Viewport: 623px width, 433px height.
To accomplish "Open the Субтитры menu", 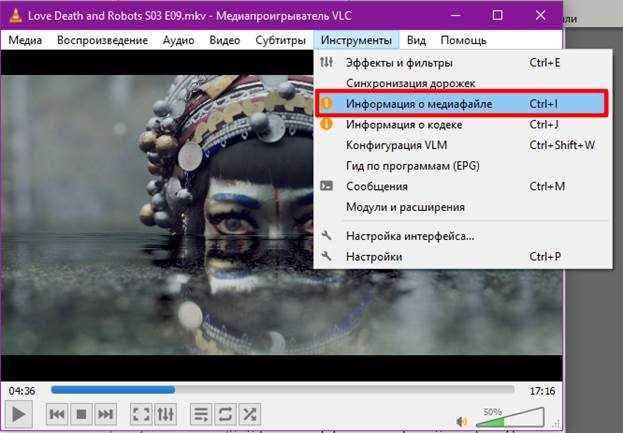I will click(x=281, y=40).
